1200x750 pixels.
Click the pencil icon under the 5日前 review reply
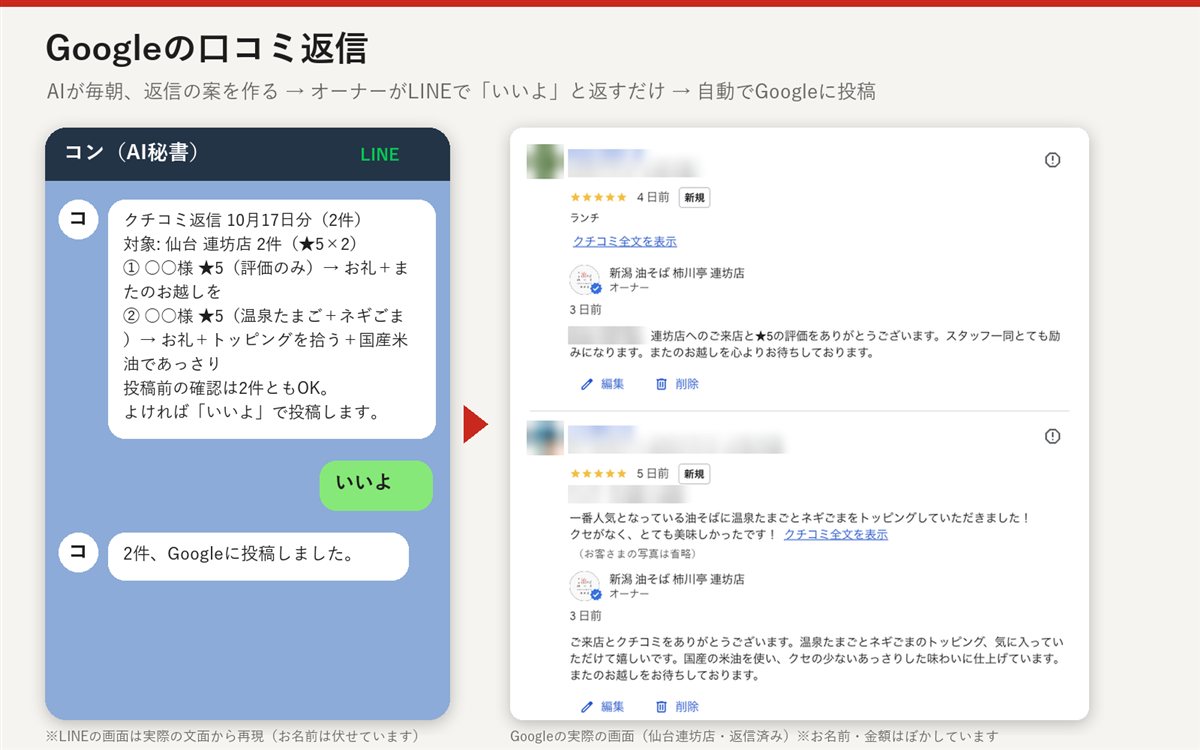[x=587, y=706]
